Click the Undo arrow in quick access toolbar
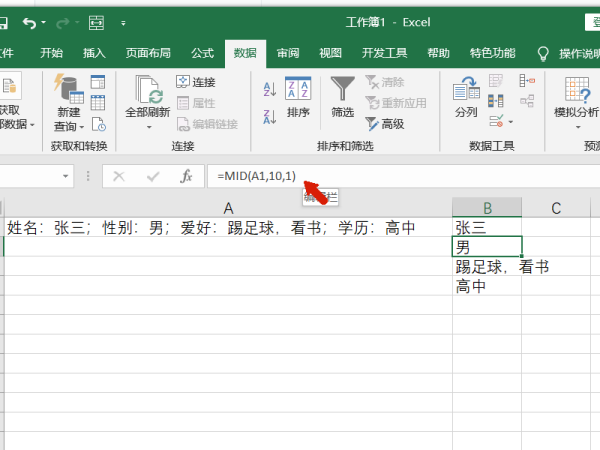 (x=29, y=21)
